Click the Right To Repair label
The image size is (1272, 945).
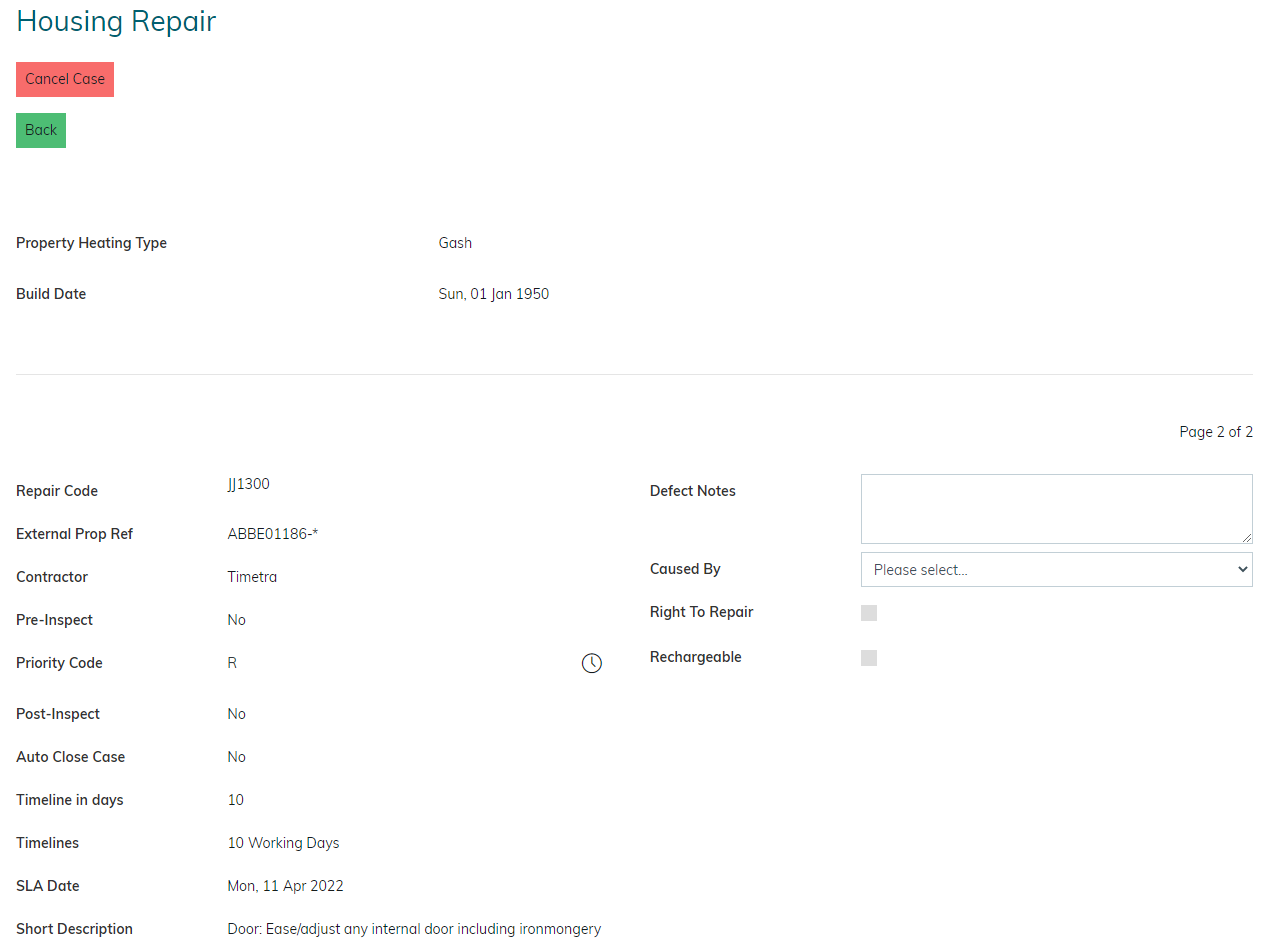701,612
